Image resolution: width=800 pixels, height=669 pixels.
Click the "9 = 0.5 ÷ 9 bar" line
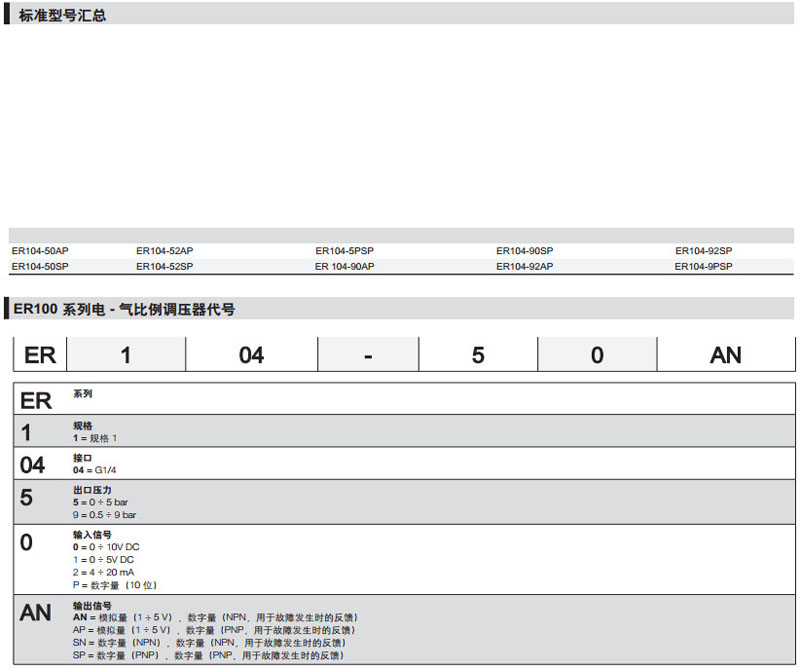pyautogui.click(x=105, y=514)
